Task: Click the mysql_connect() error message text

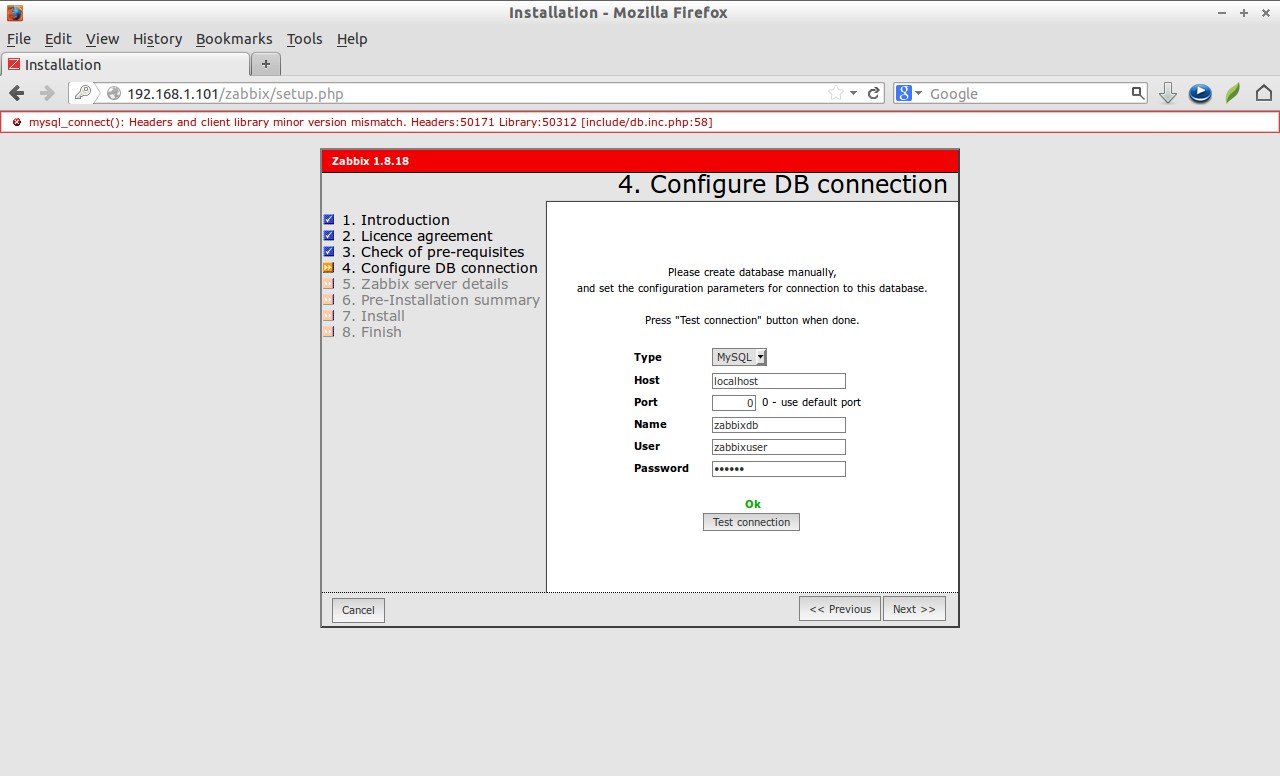Action: 370,122
